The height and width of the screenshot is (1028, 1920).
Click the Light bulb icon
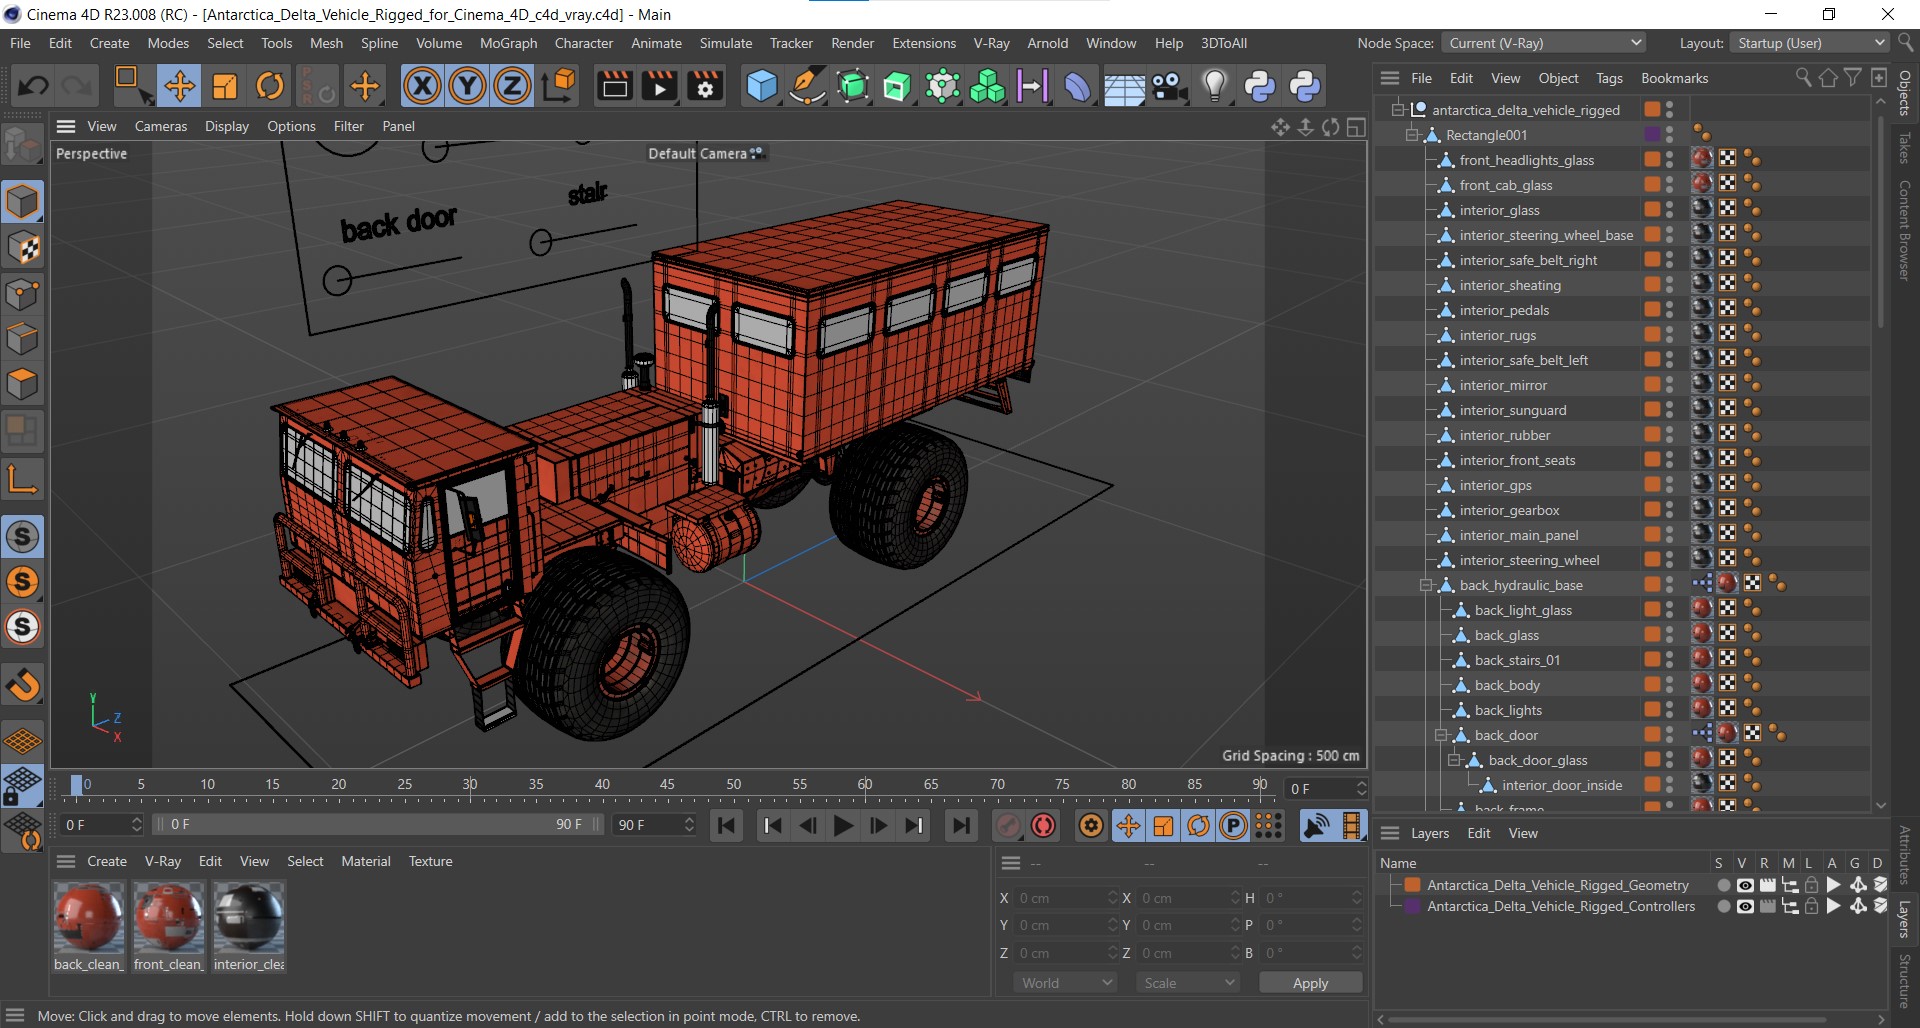[1214, 86]
